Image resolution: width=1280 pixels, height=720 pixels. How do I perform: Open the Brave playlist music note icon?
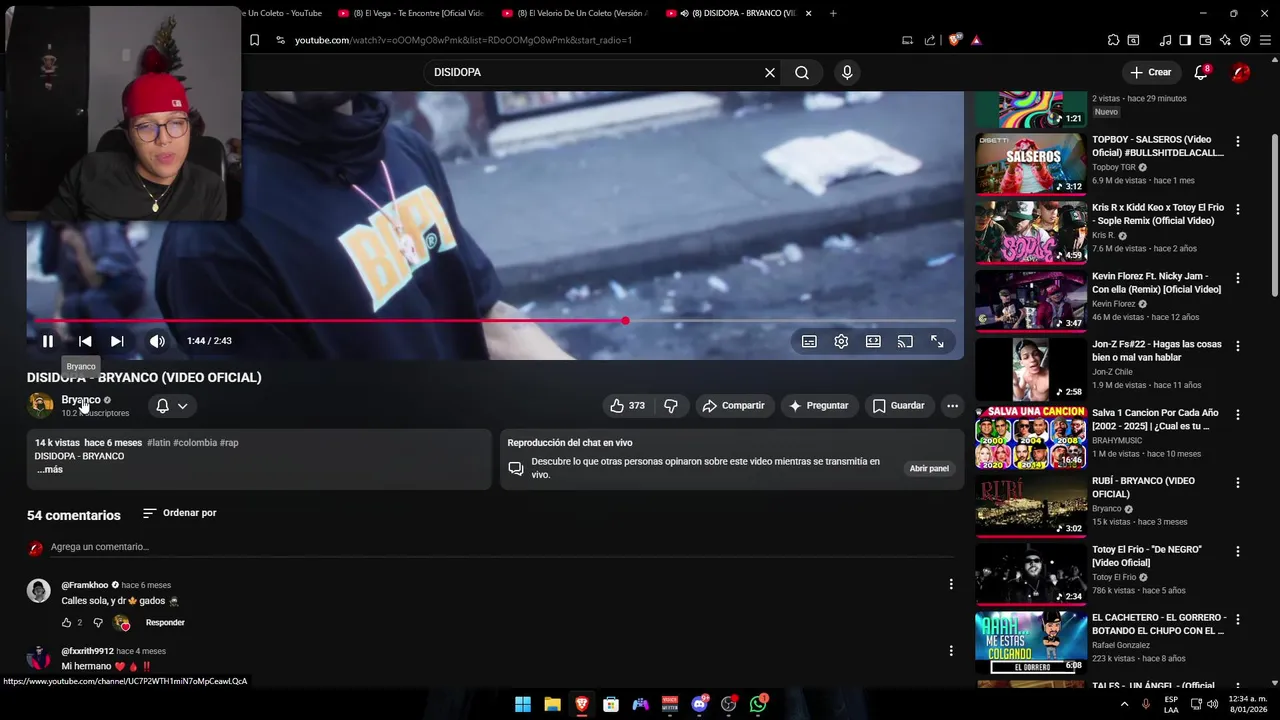1165,40
